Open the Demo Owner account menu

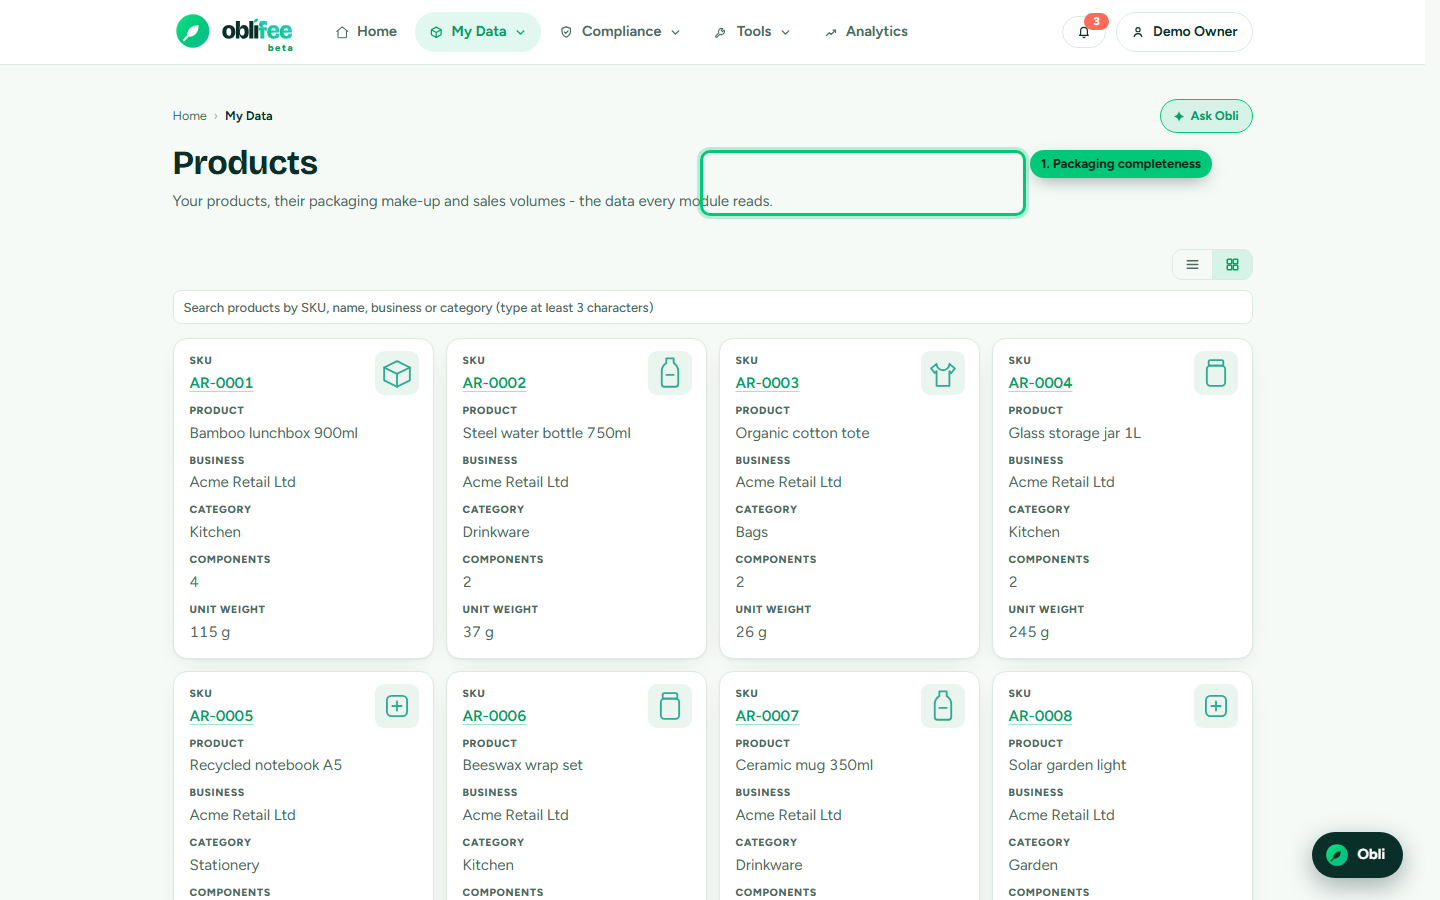(x=1184, y=32)
